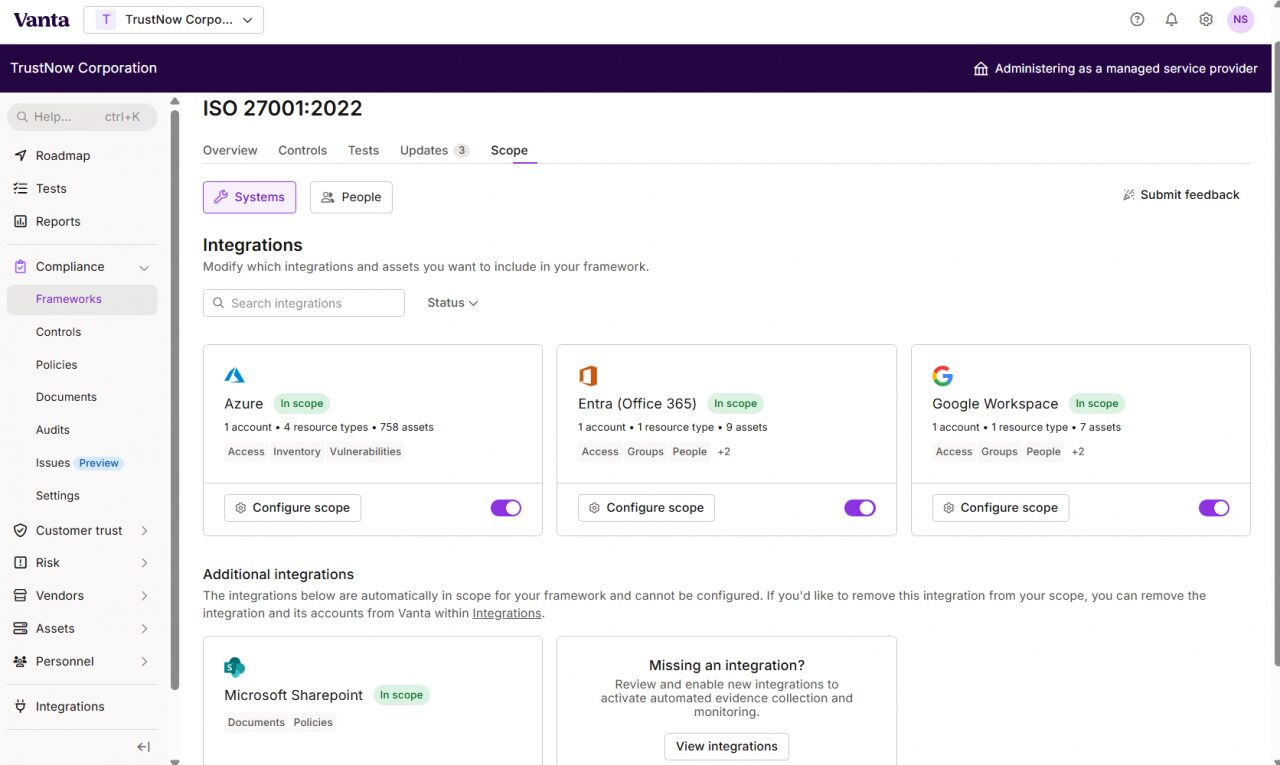Click the sidebar vertical scrollbar

[x=175, y=400]
